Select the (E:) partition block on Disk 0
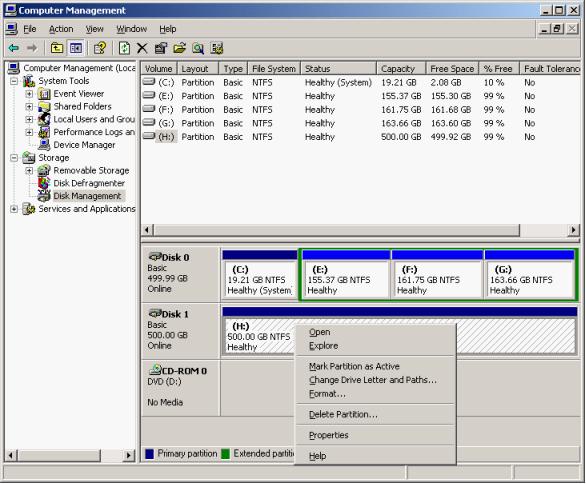This screenshot has width=586, height=484. tap(346, 275)
